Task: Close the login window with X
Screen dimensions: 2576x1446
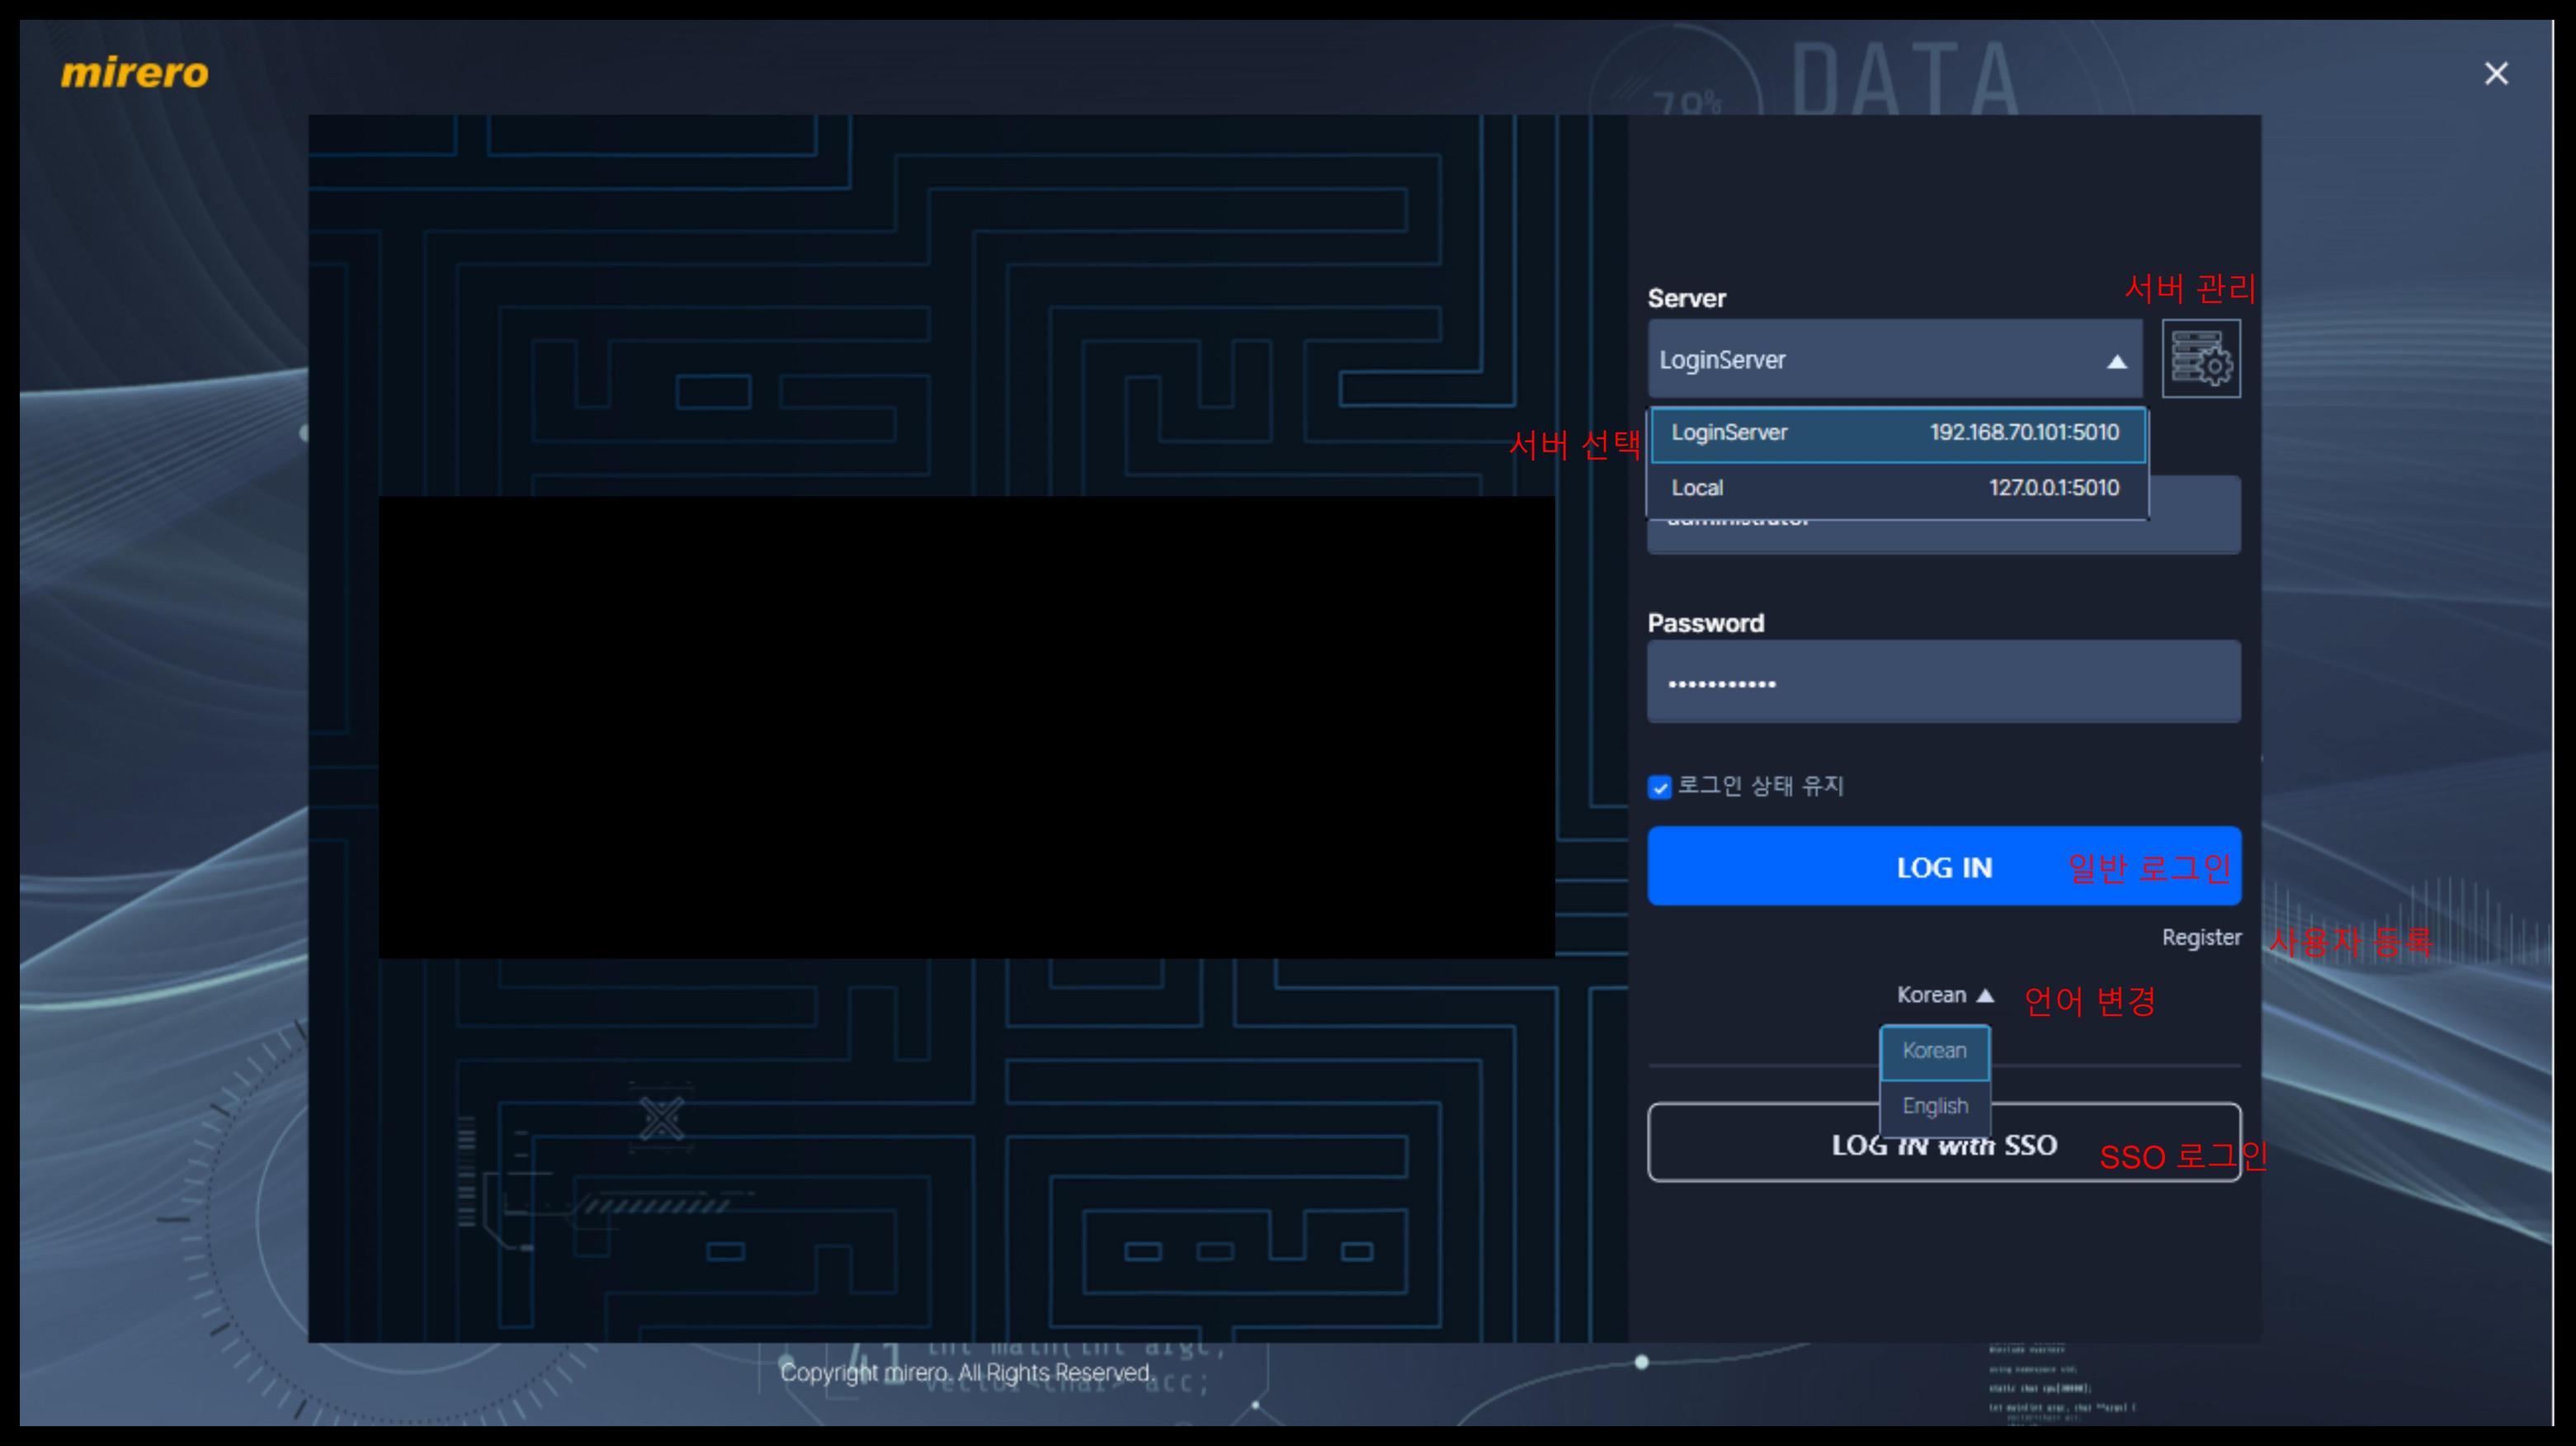Action: tap(2495, 74)
